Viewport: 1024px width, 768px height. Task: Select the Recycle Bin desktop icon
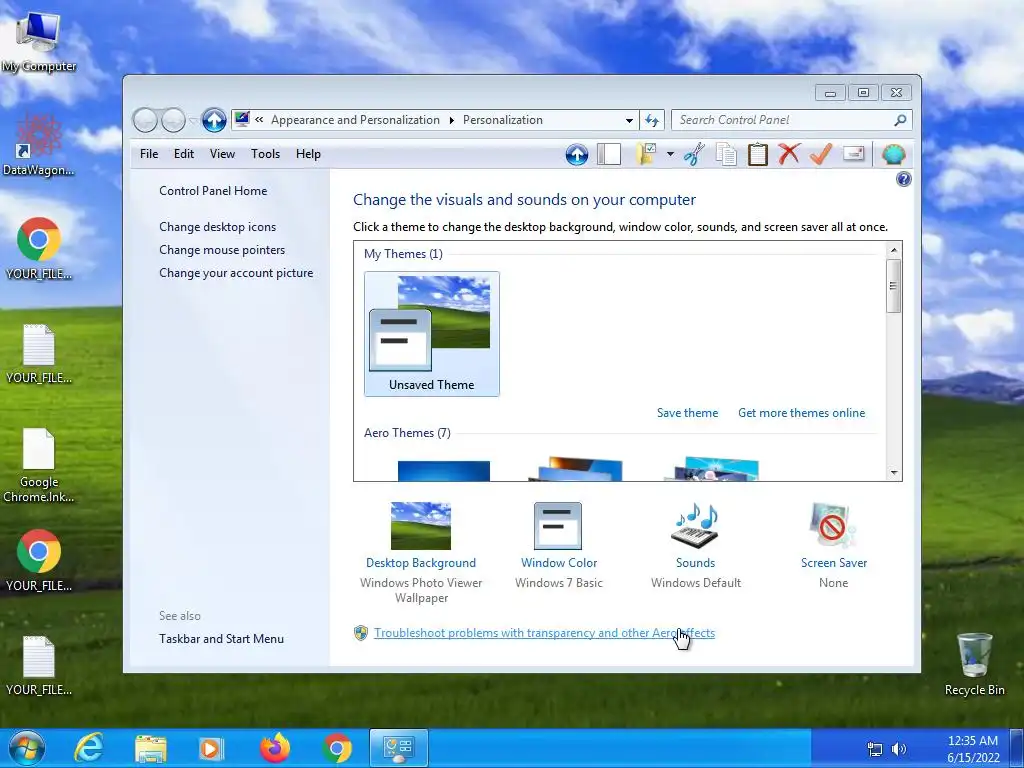[x=974, y=664]
